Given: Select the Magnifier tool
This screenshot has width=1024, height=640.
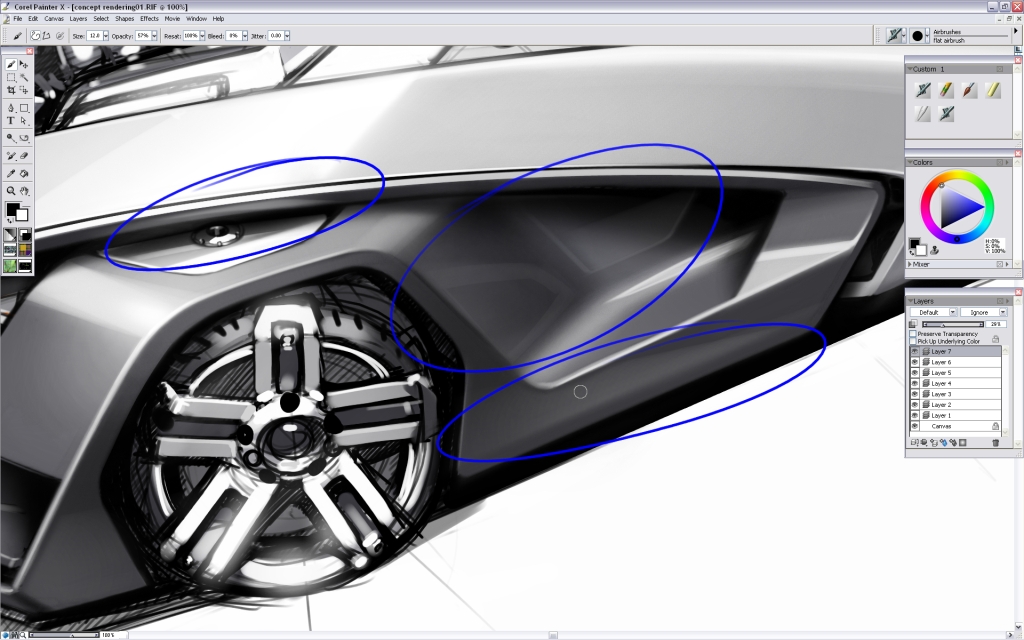Looking at the screenshot, I should coord(10,189).
